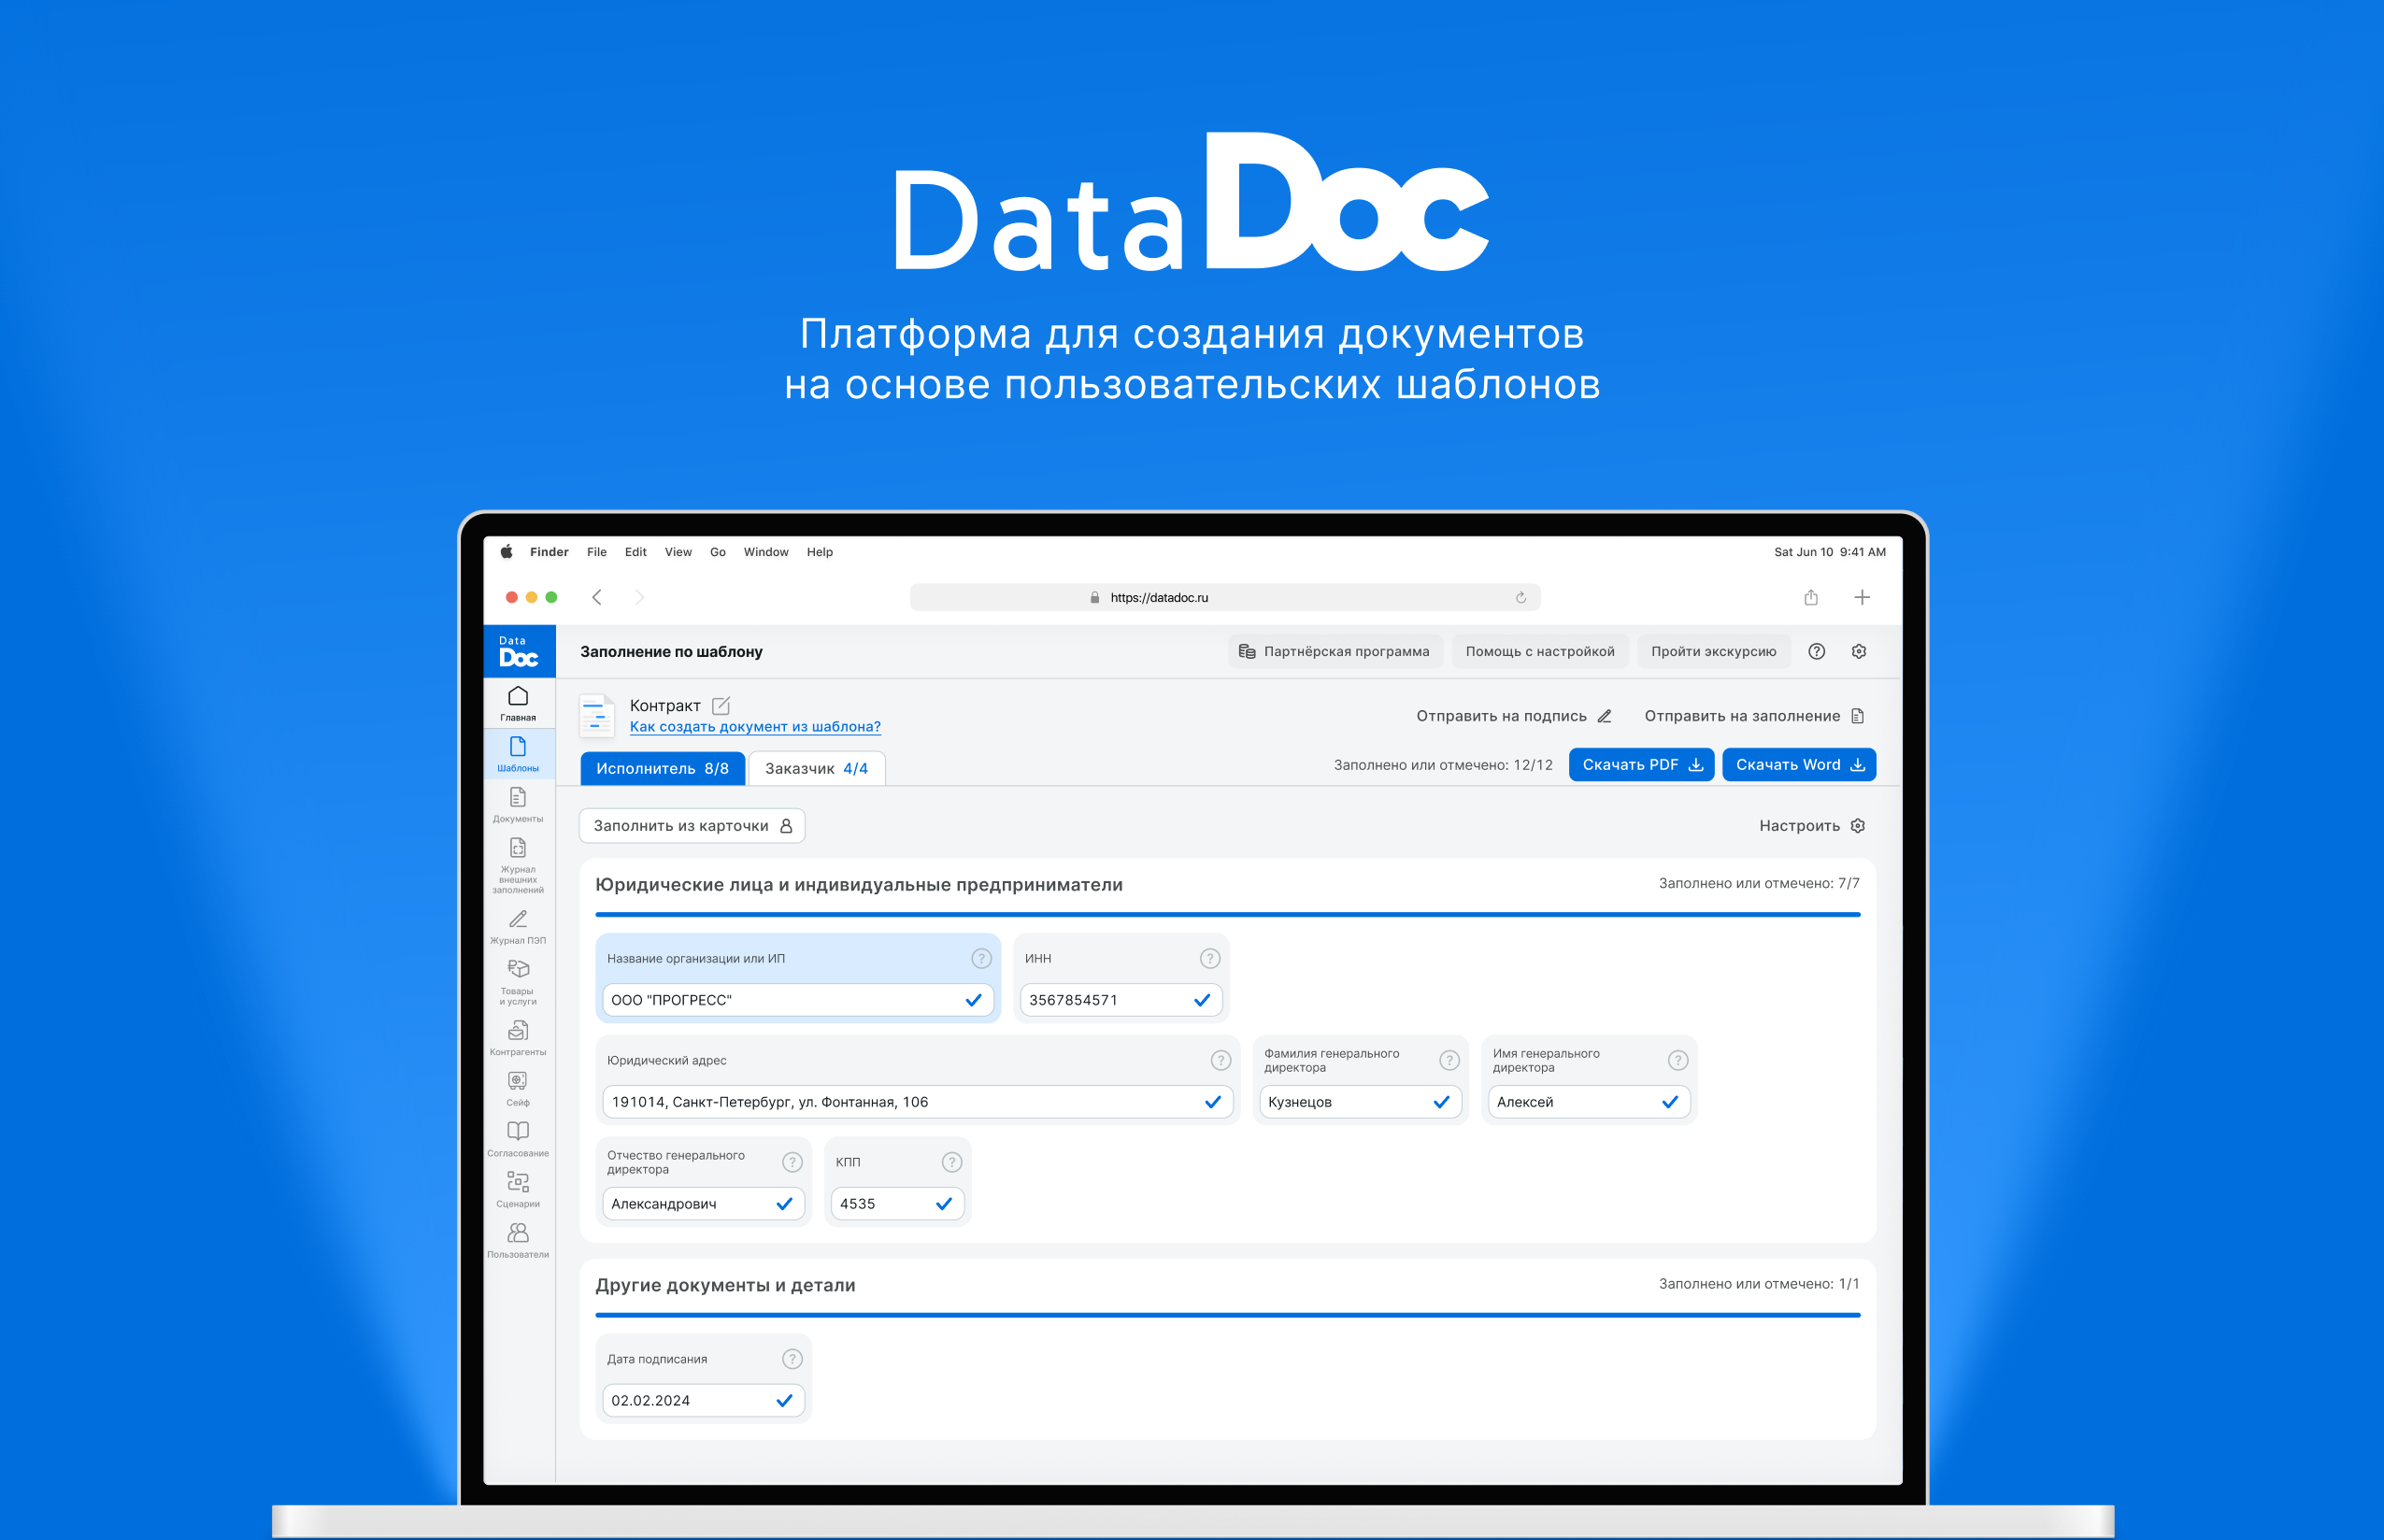2384x1540 pixels.
Task: Click the ООО "ПРОГРЕСС" organization name field
Action: click(x=798, y=1000)
